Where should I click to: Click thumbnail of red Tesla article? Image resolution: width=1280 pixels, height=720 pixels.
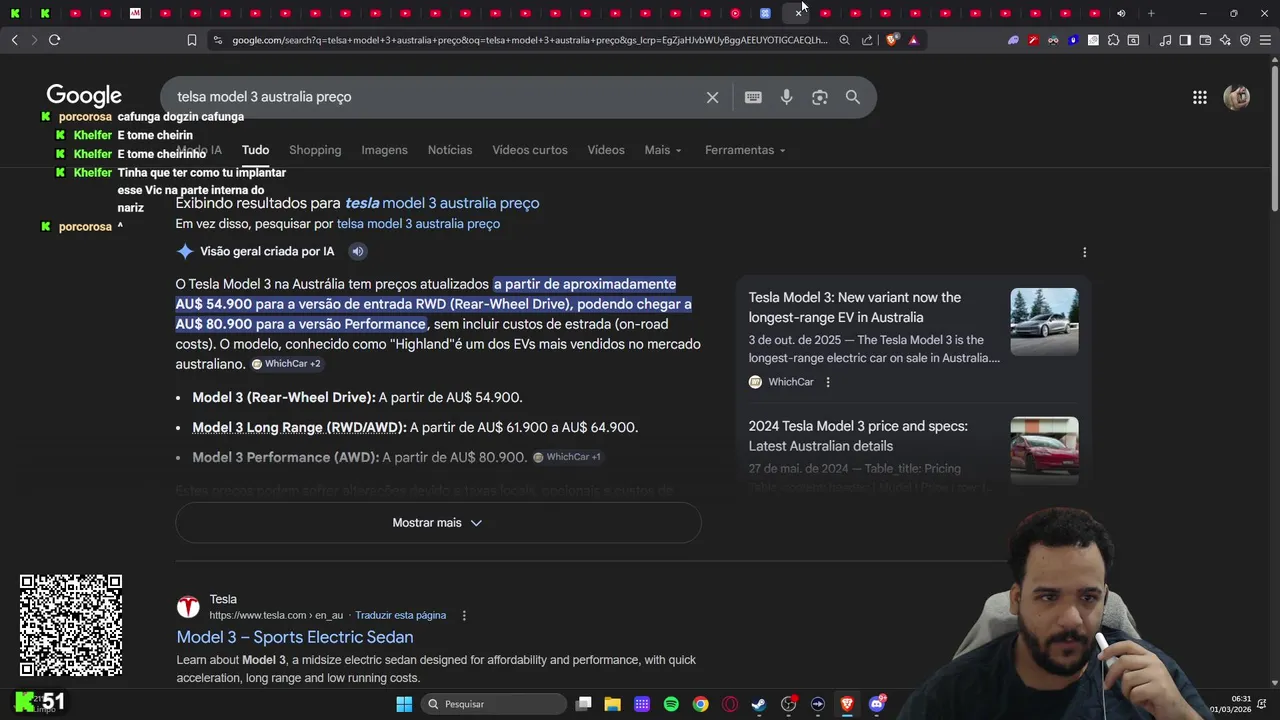(1044, 451)
